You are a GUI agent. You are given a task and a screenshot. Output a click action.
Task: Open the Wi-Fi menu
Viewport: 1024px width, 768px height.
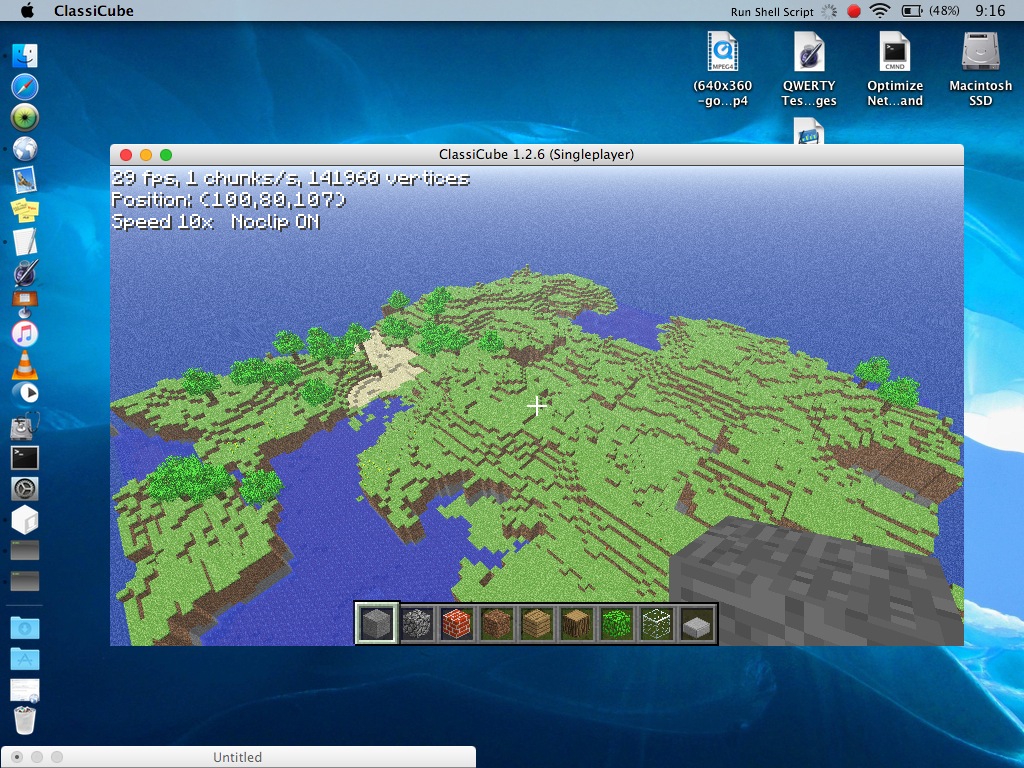point(880,10)
